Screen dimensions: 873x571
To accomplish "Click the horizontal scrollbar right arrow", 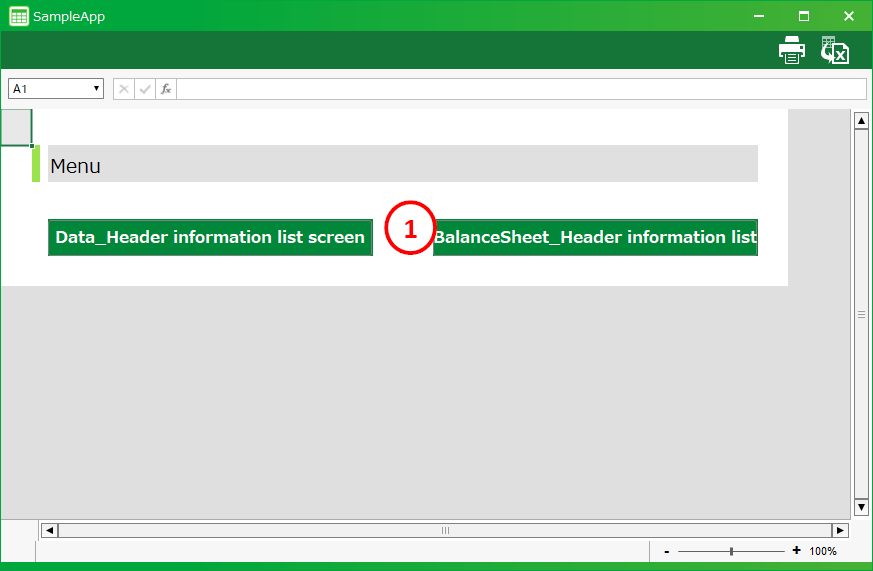I will click(840, 530).
